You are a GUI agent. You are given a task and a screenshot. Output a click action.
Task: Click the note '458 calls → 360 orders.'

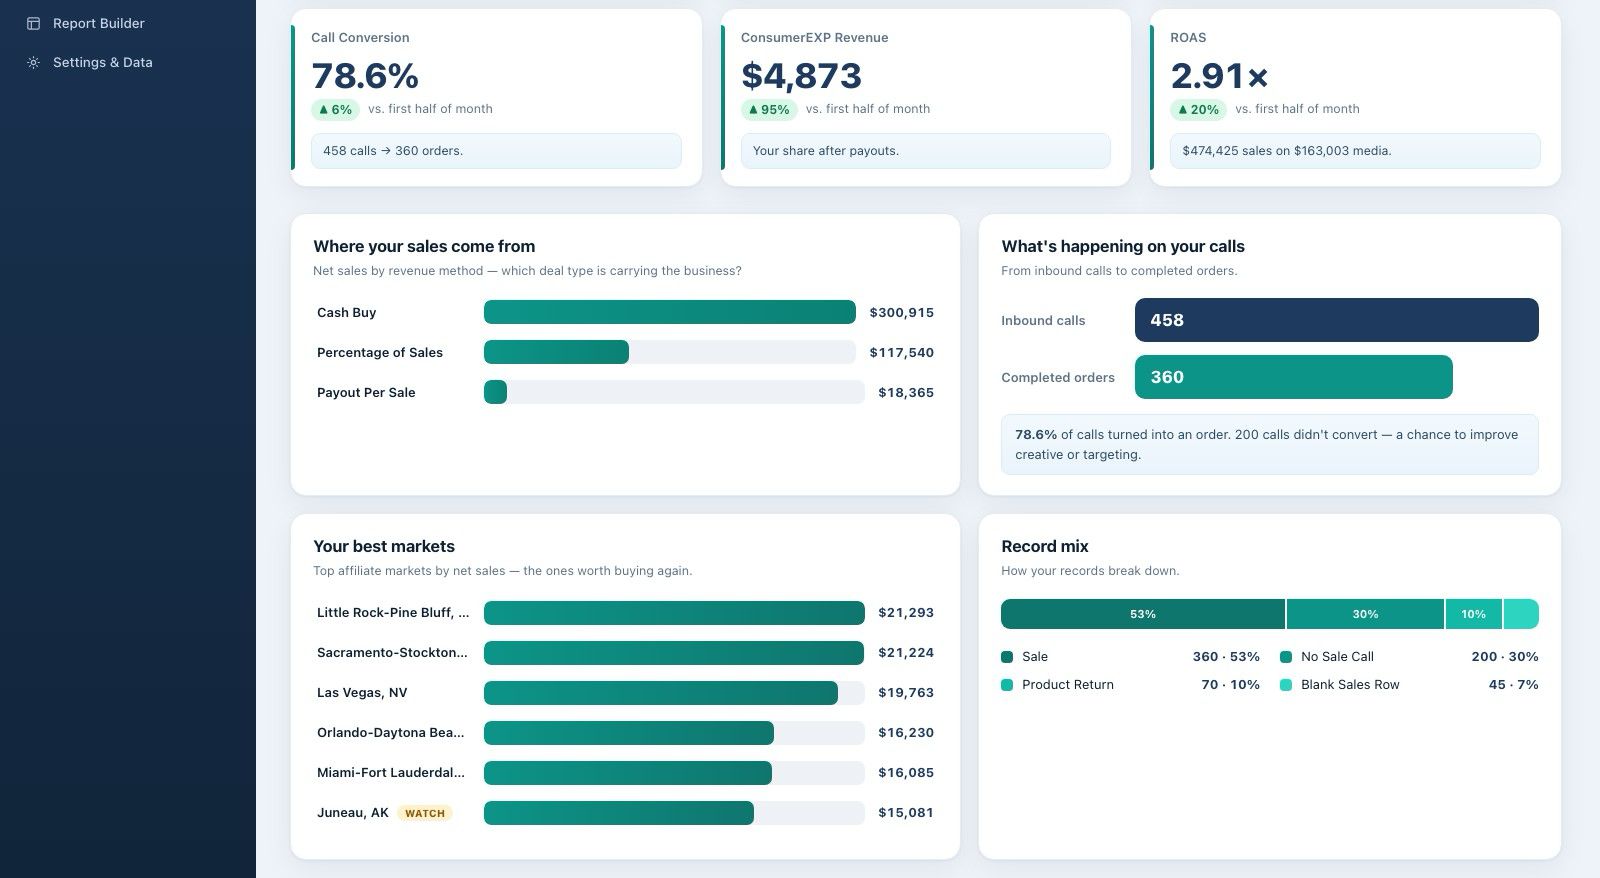496,151
